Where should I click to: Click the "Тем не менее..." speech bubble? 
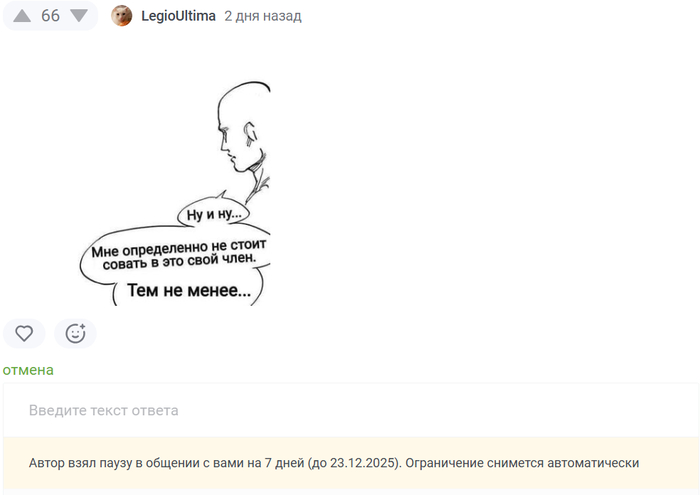click(189, 291)
